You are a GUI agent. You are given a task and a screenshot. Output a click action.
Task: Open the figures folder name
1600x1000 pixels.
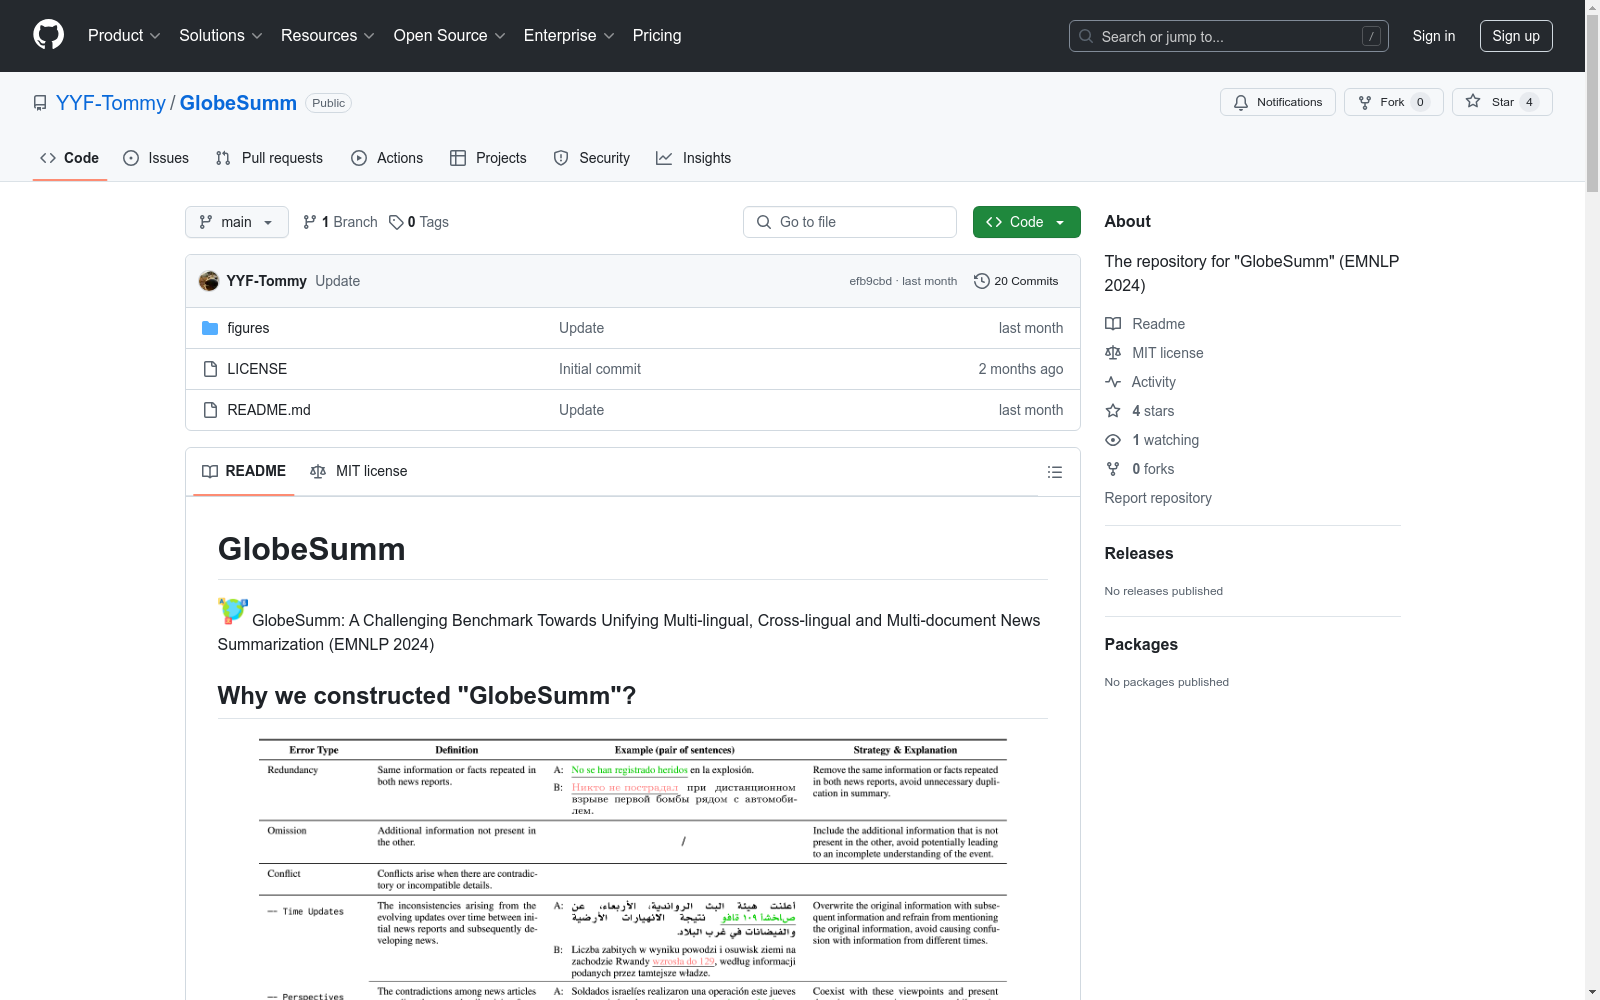[x=248, y=328]
